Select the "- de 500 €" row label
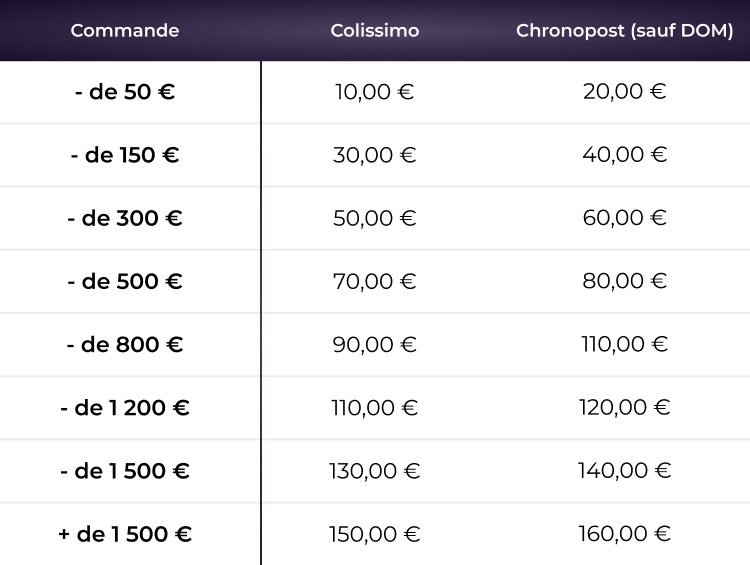This screenshot has height=565, width=750. [125, 282]
